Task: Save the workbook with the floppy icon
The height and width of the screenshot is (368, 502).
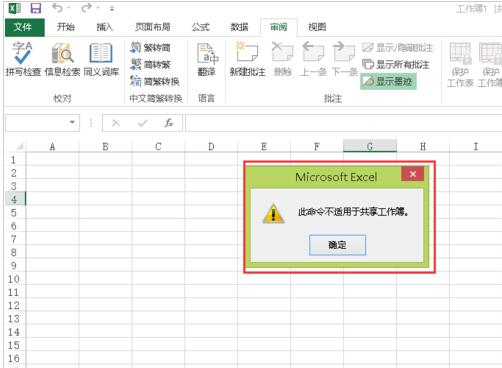Action: tap(36, 8)
